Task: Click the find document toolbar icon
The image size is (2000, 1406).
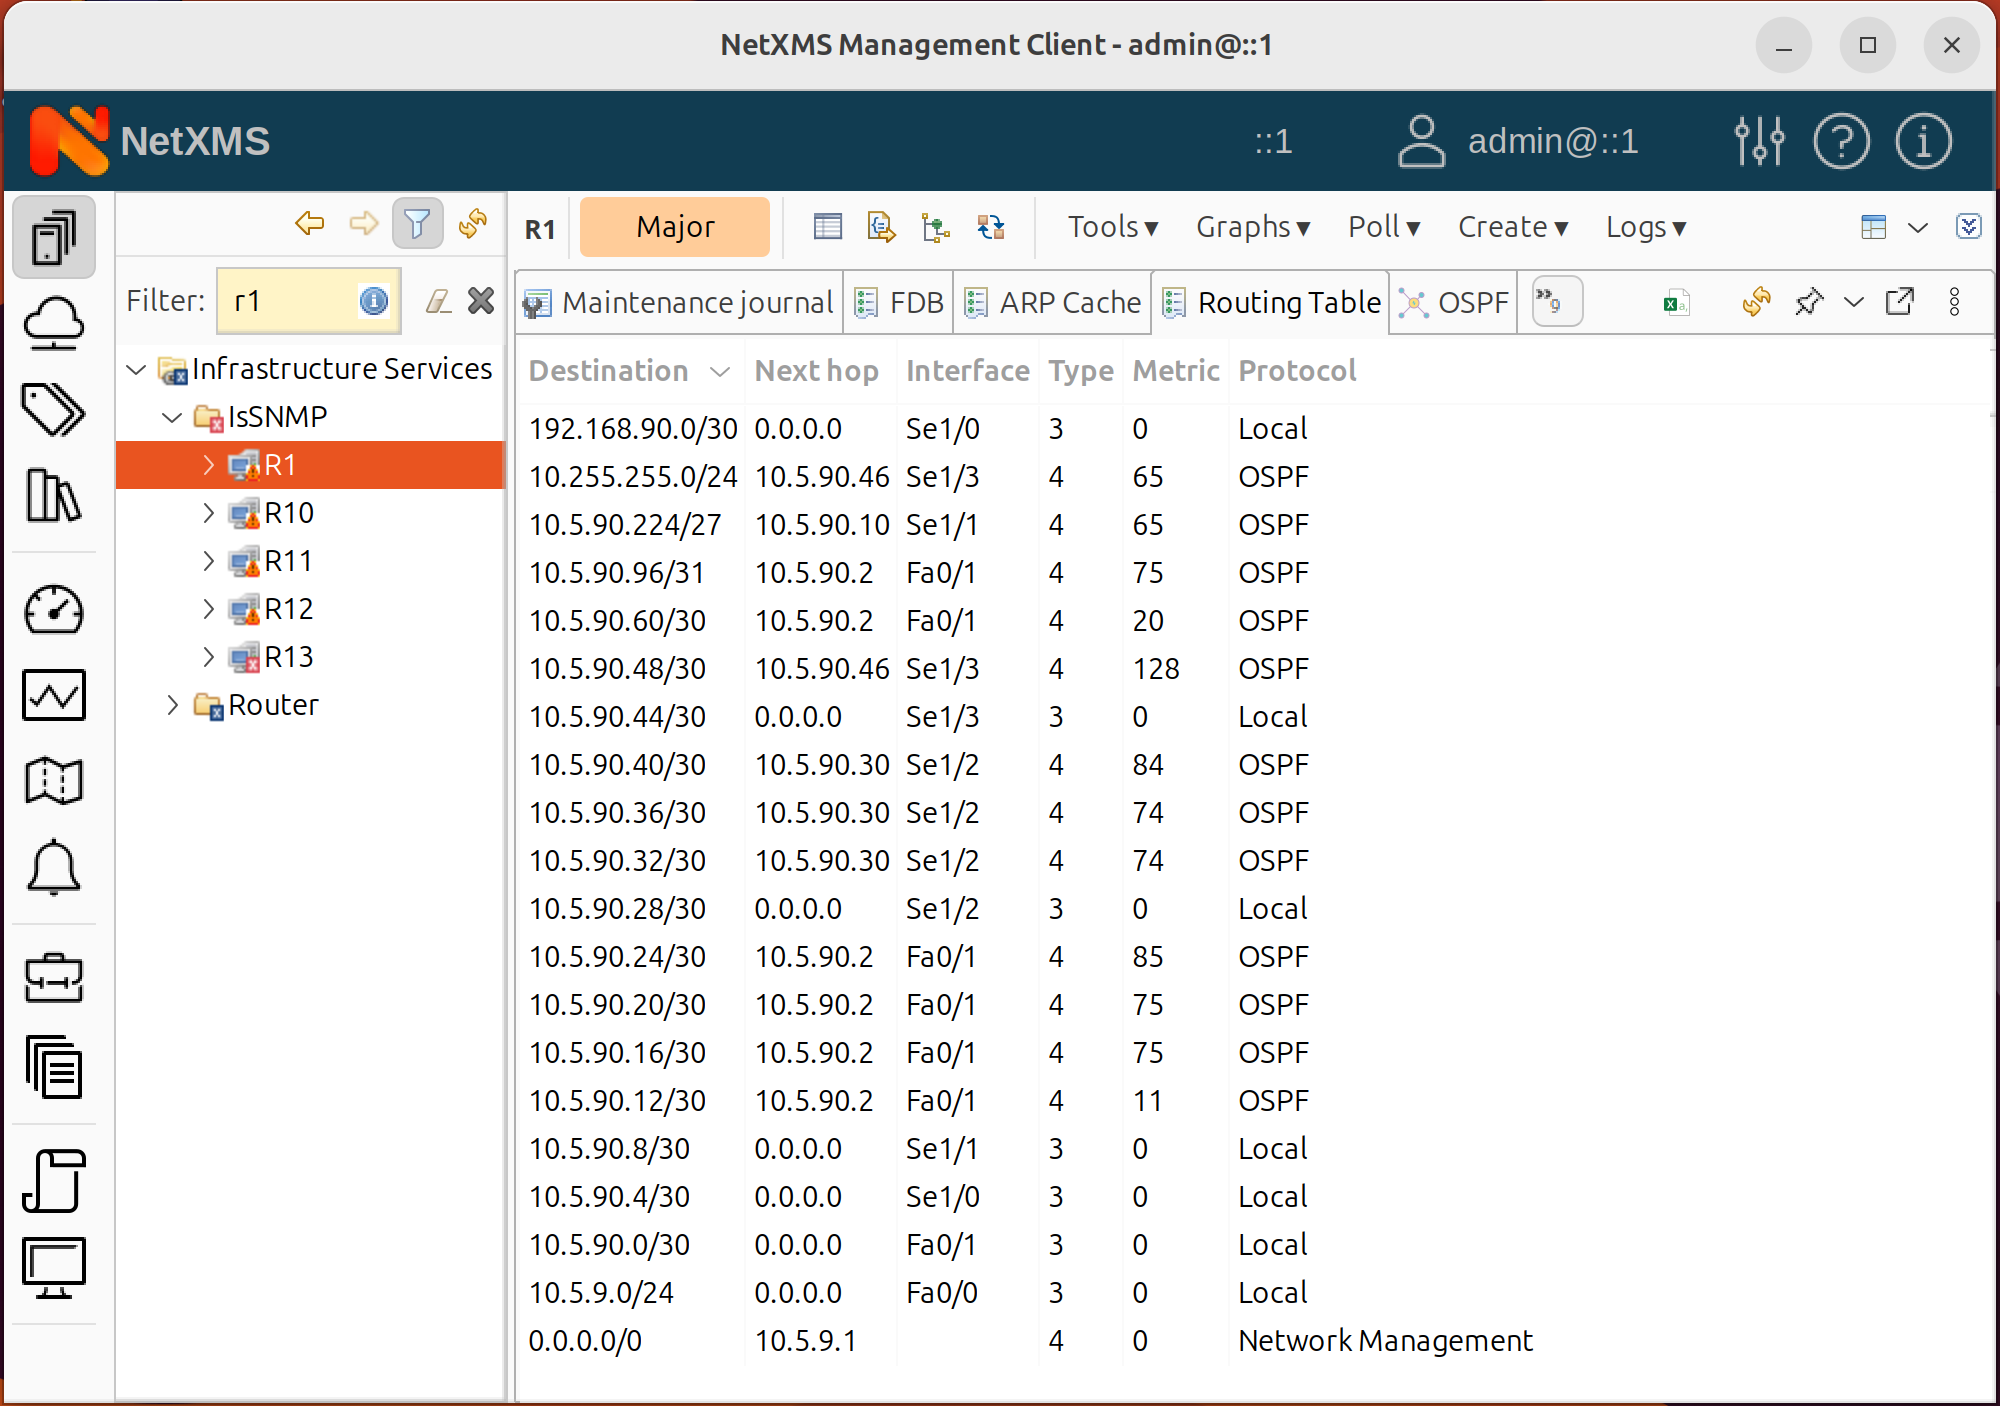Action: pos(881,227)
